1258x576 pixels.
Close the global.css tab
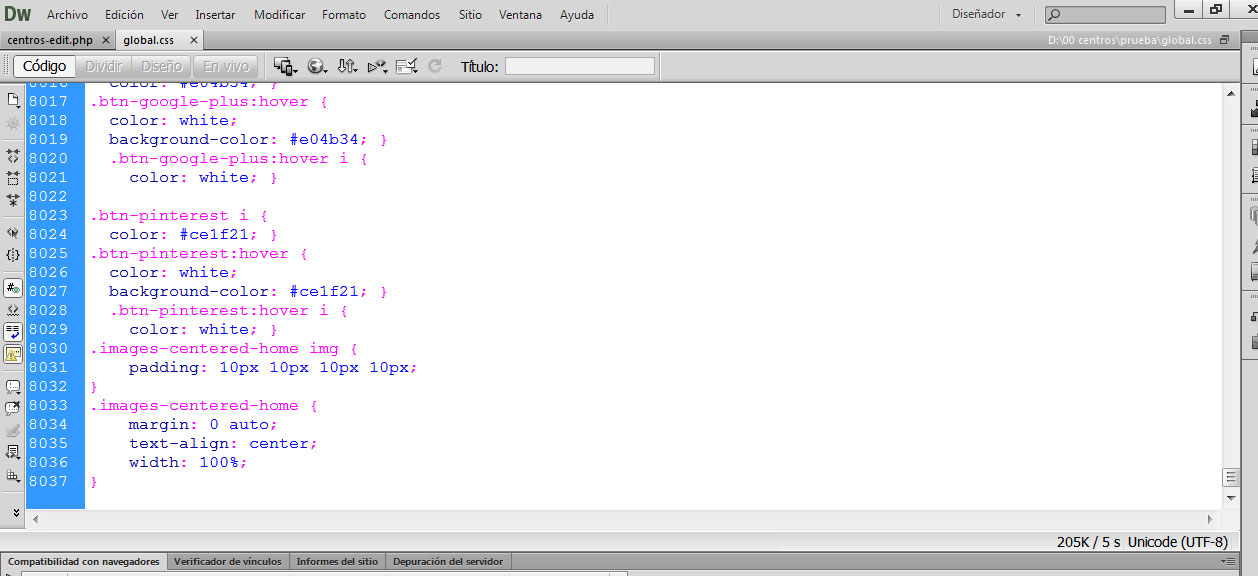click(x=193, y=41)
